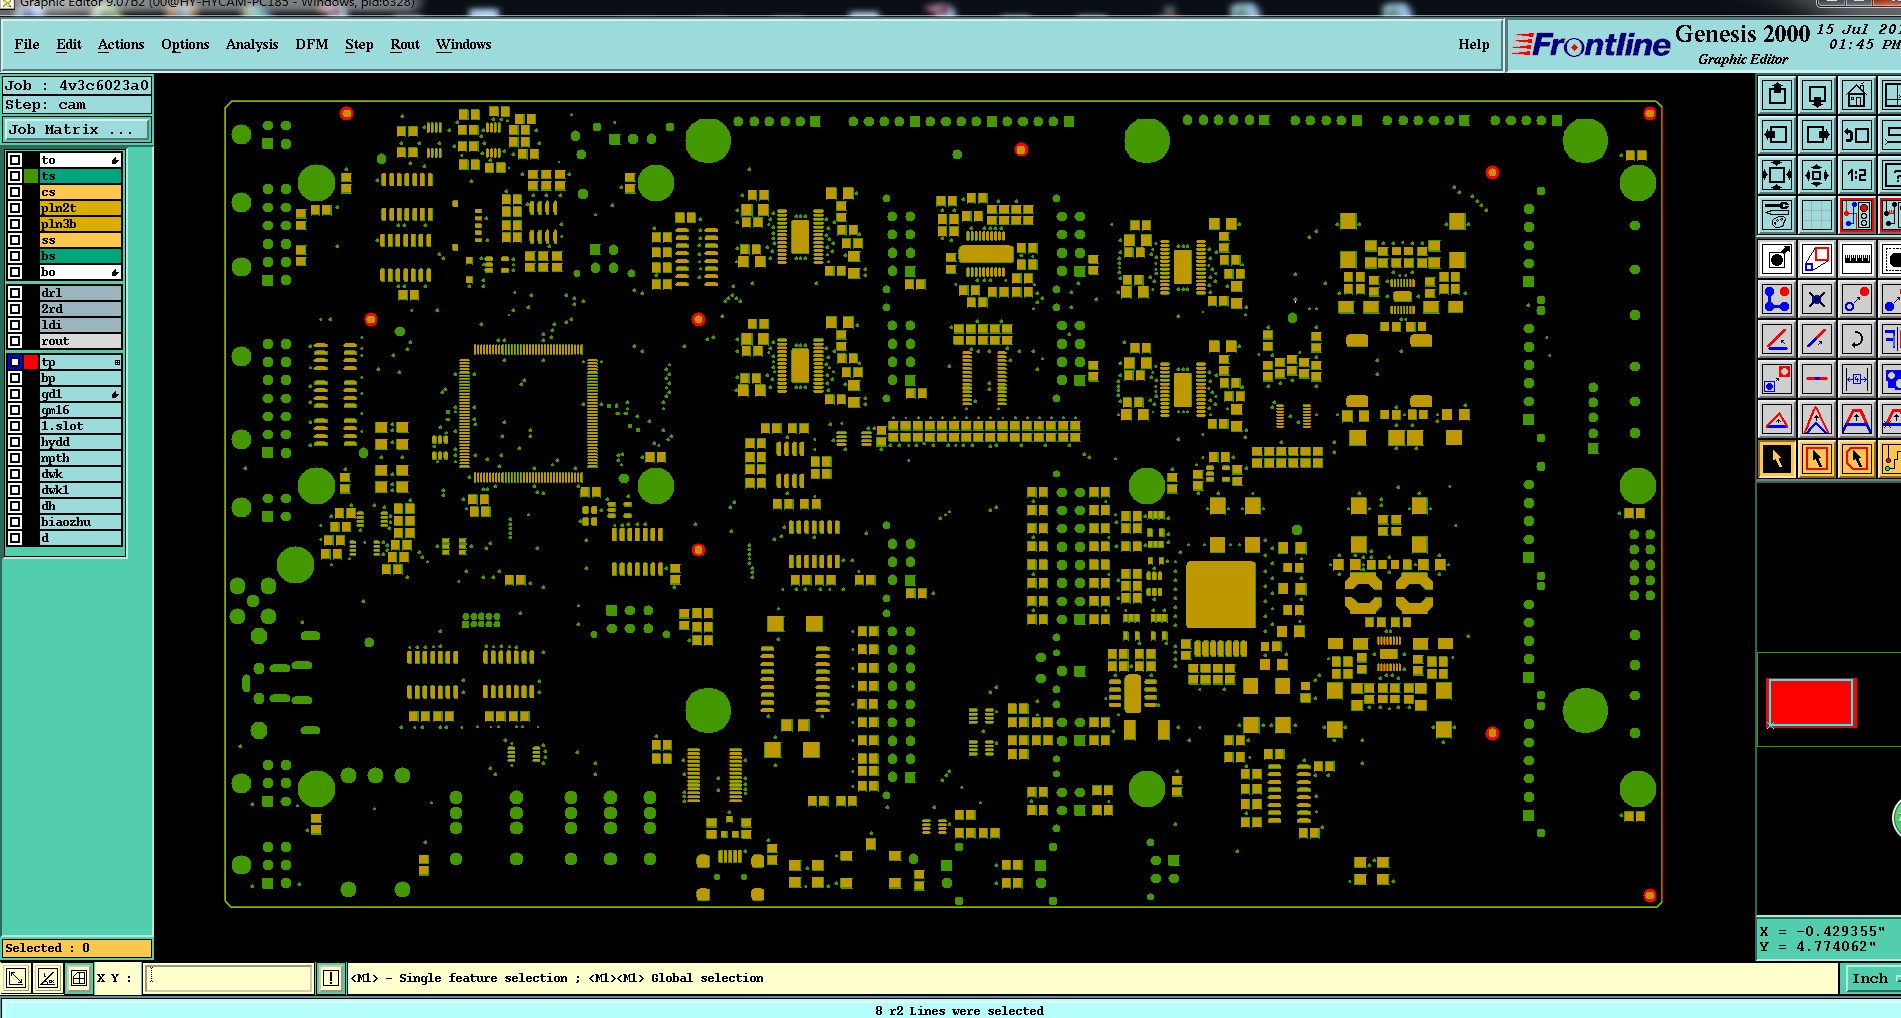
Task: Toggle the checkbox for layer ss
Action: click(x=15, y=240)
